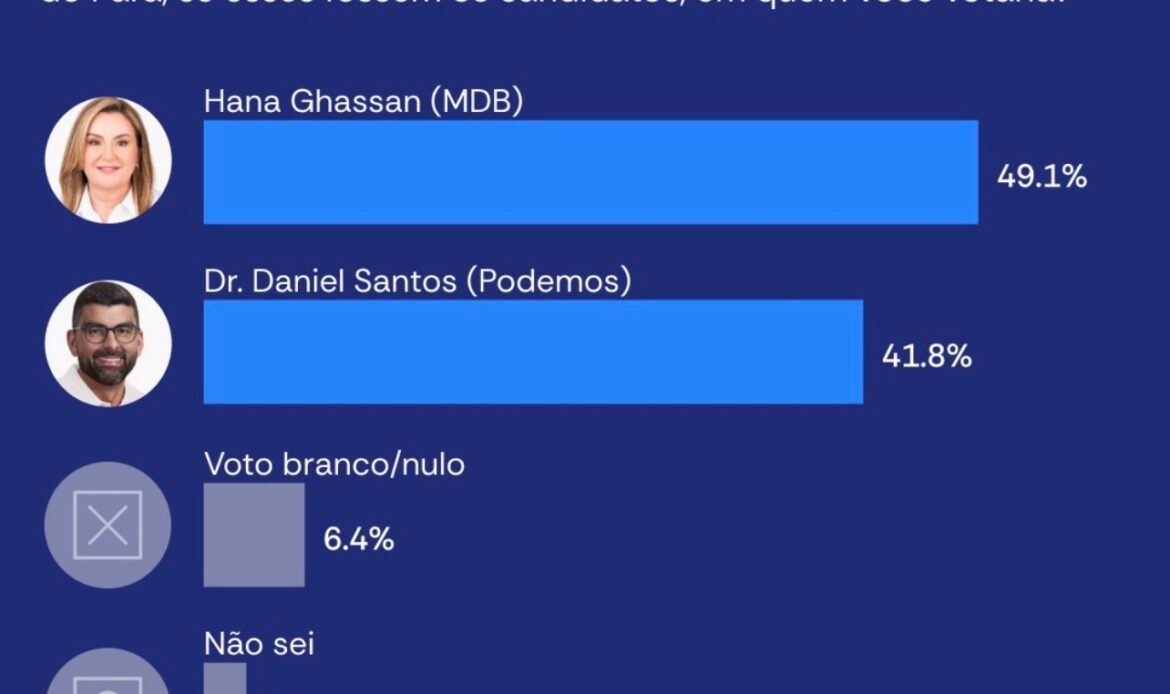Click the X mark inside the null-vote icon

click(108, 525)
